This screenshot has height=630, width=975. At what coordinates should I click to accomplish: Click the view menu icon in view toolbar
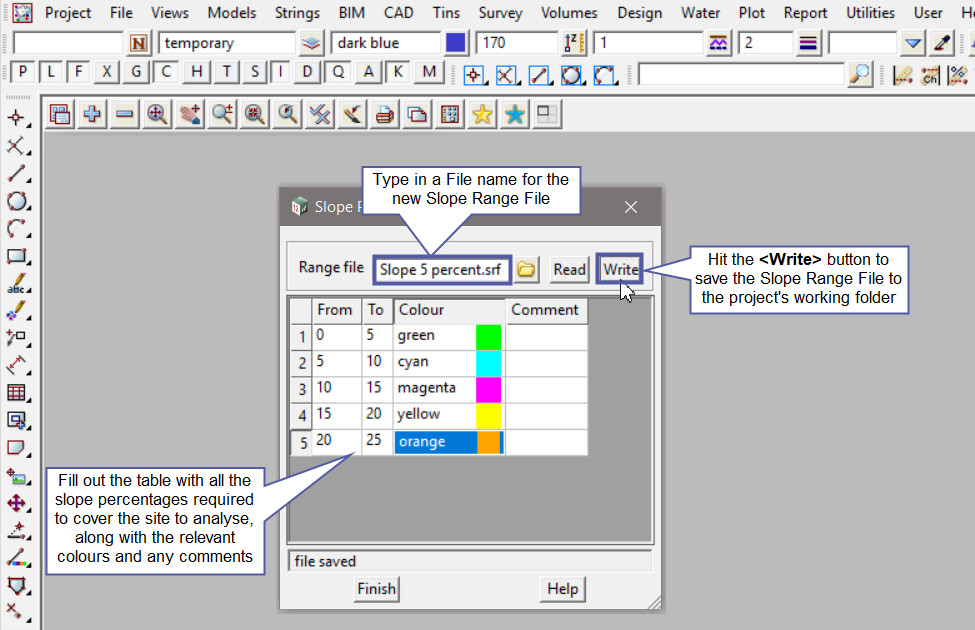click(x=60, y=114)
